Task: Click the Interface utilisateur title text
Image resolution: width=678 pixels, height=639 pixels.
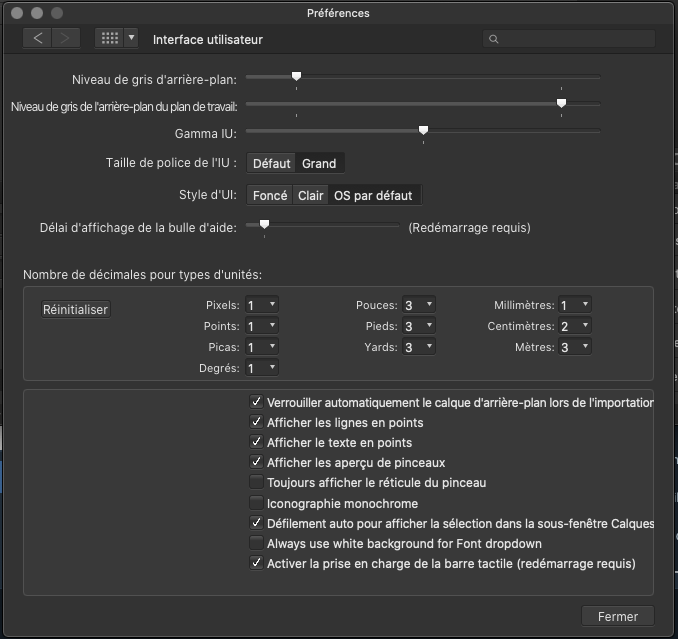Action: (208, 40)
